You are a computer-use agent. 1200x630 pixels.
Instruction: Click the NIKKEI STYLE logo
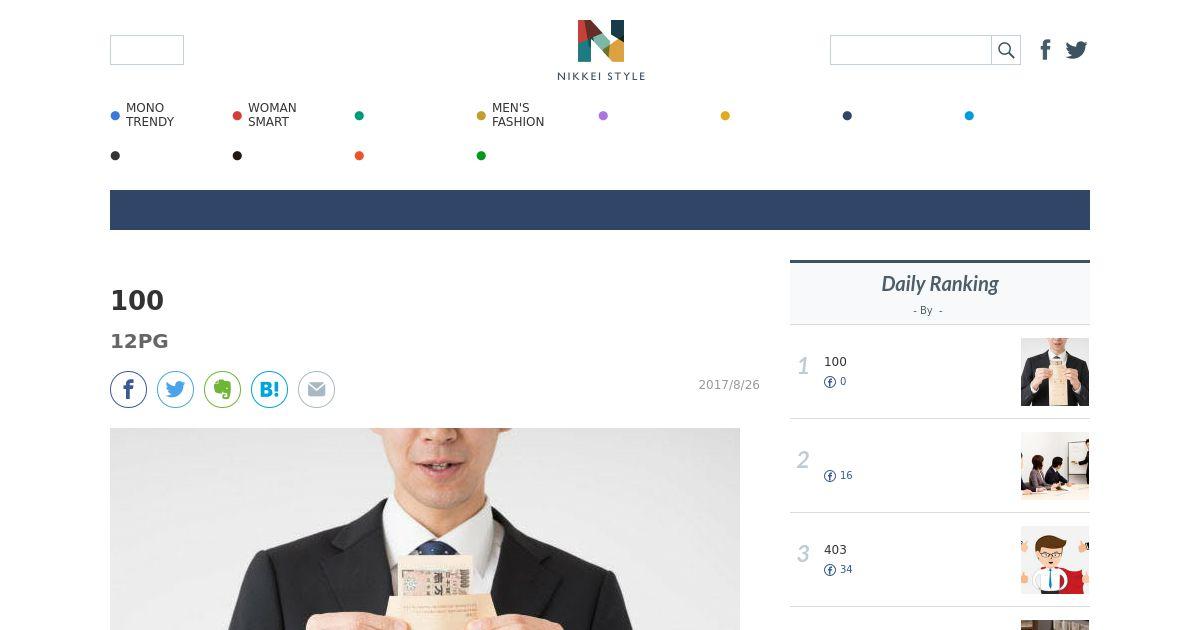[601, 50]
